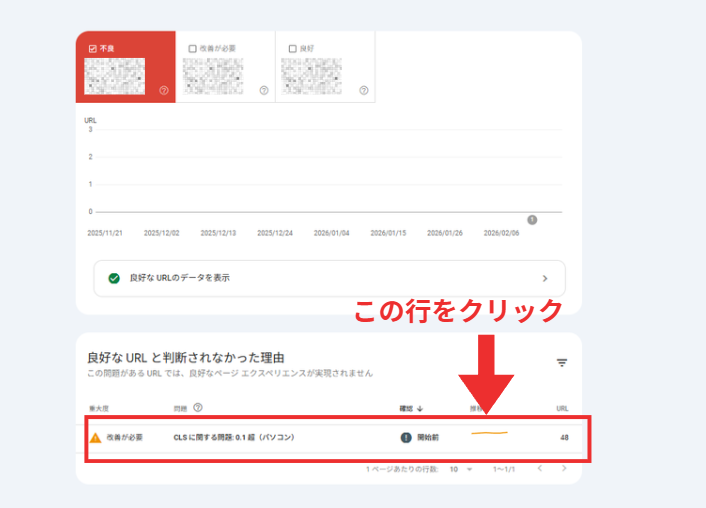706x508 pixels.
Task: Click the gray annotation marker on the chart
Action: 532,219
